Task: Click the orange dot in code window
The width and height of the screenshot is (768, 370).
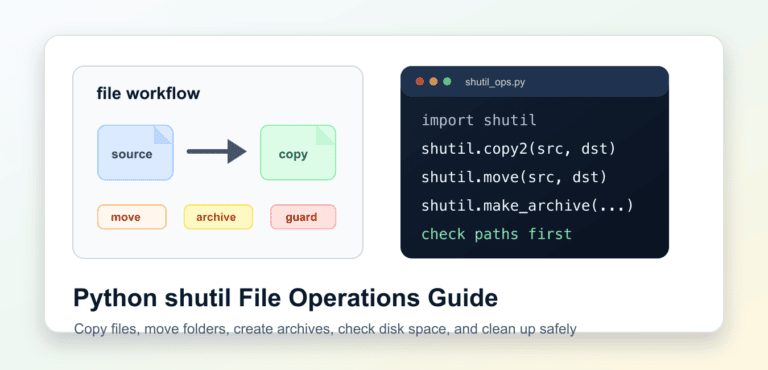Action: click(433, 81)
